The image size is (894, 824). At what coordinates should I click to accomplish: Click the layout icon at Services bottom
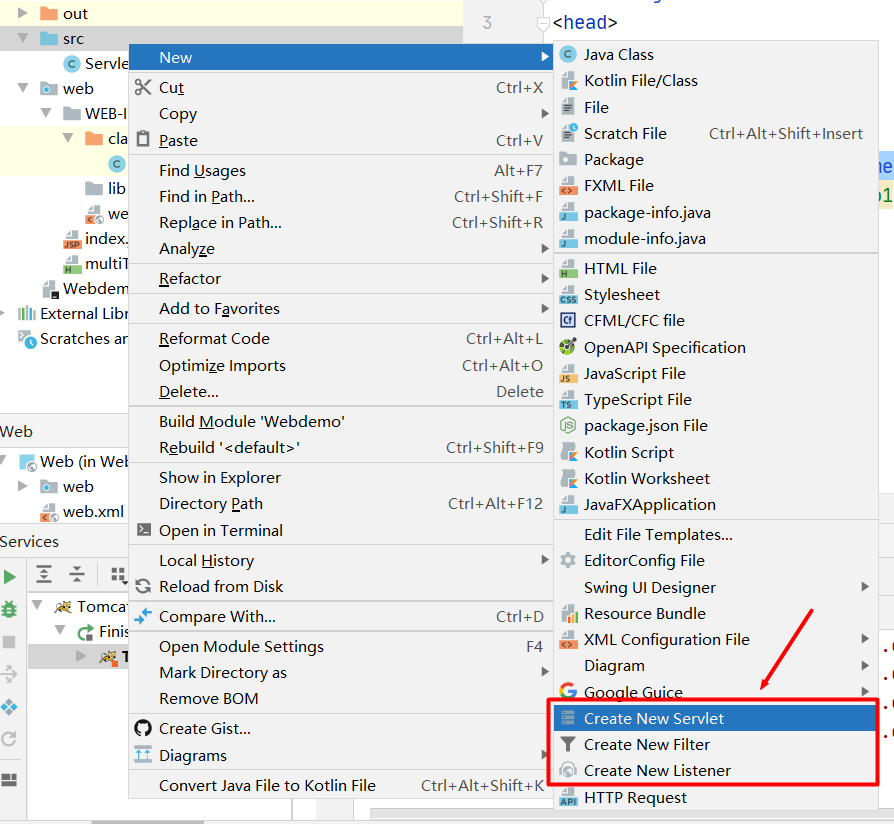coord(10,780)
